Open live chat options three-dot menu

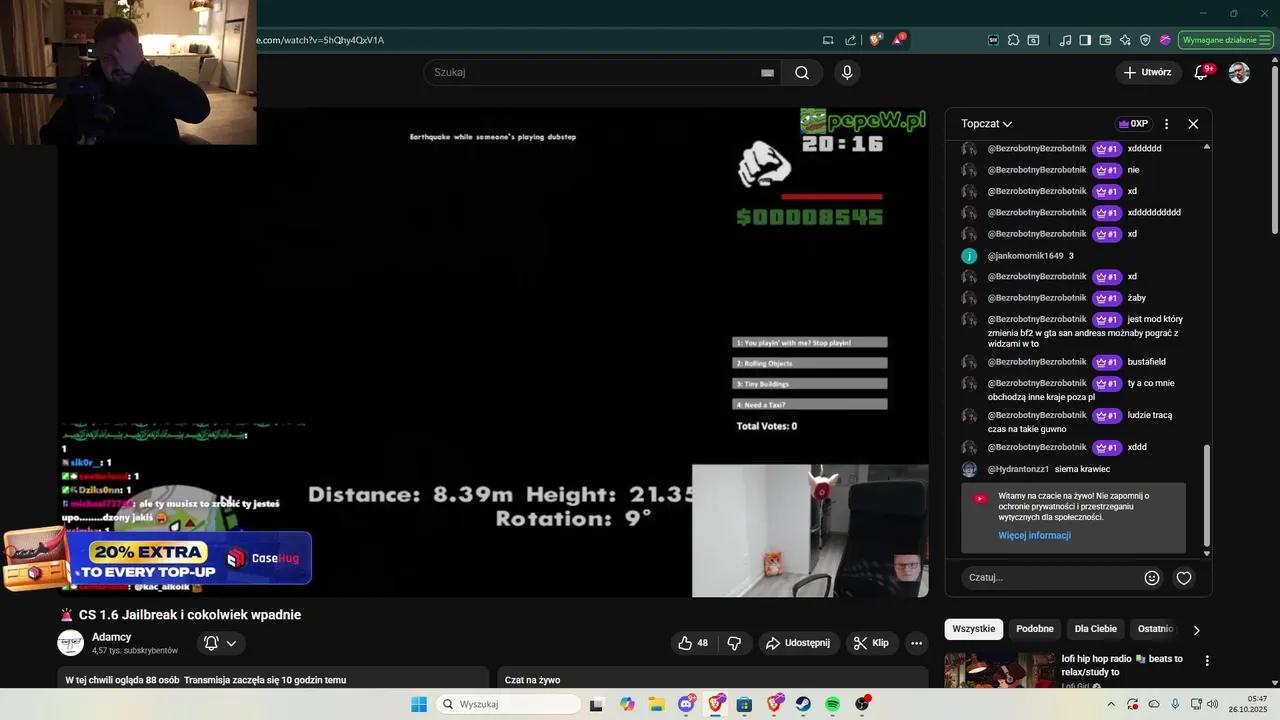point(1166,124)
